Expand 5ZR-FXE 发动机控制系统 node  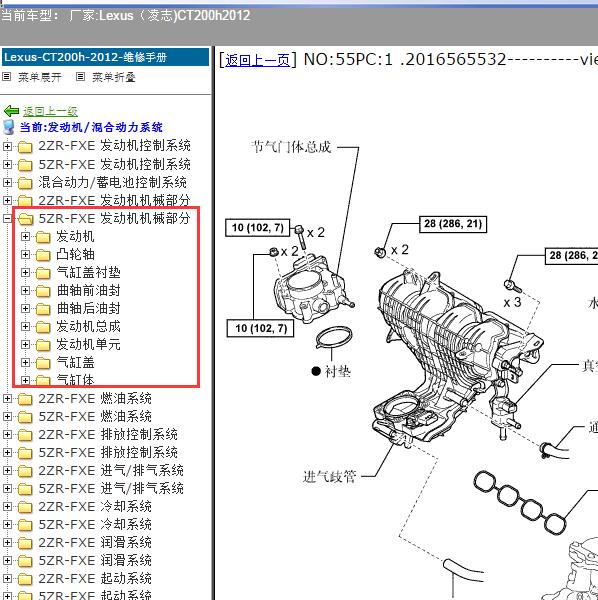point(7,165)
